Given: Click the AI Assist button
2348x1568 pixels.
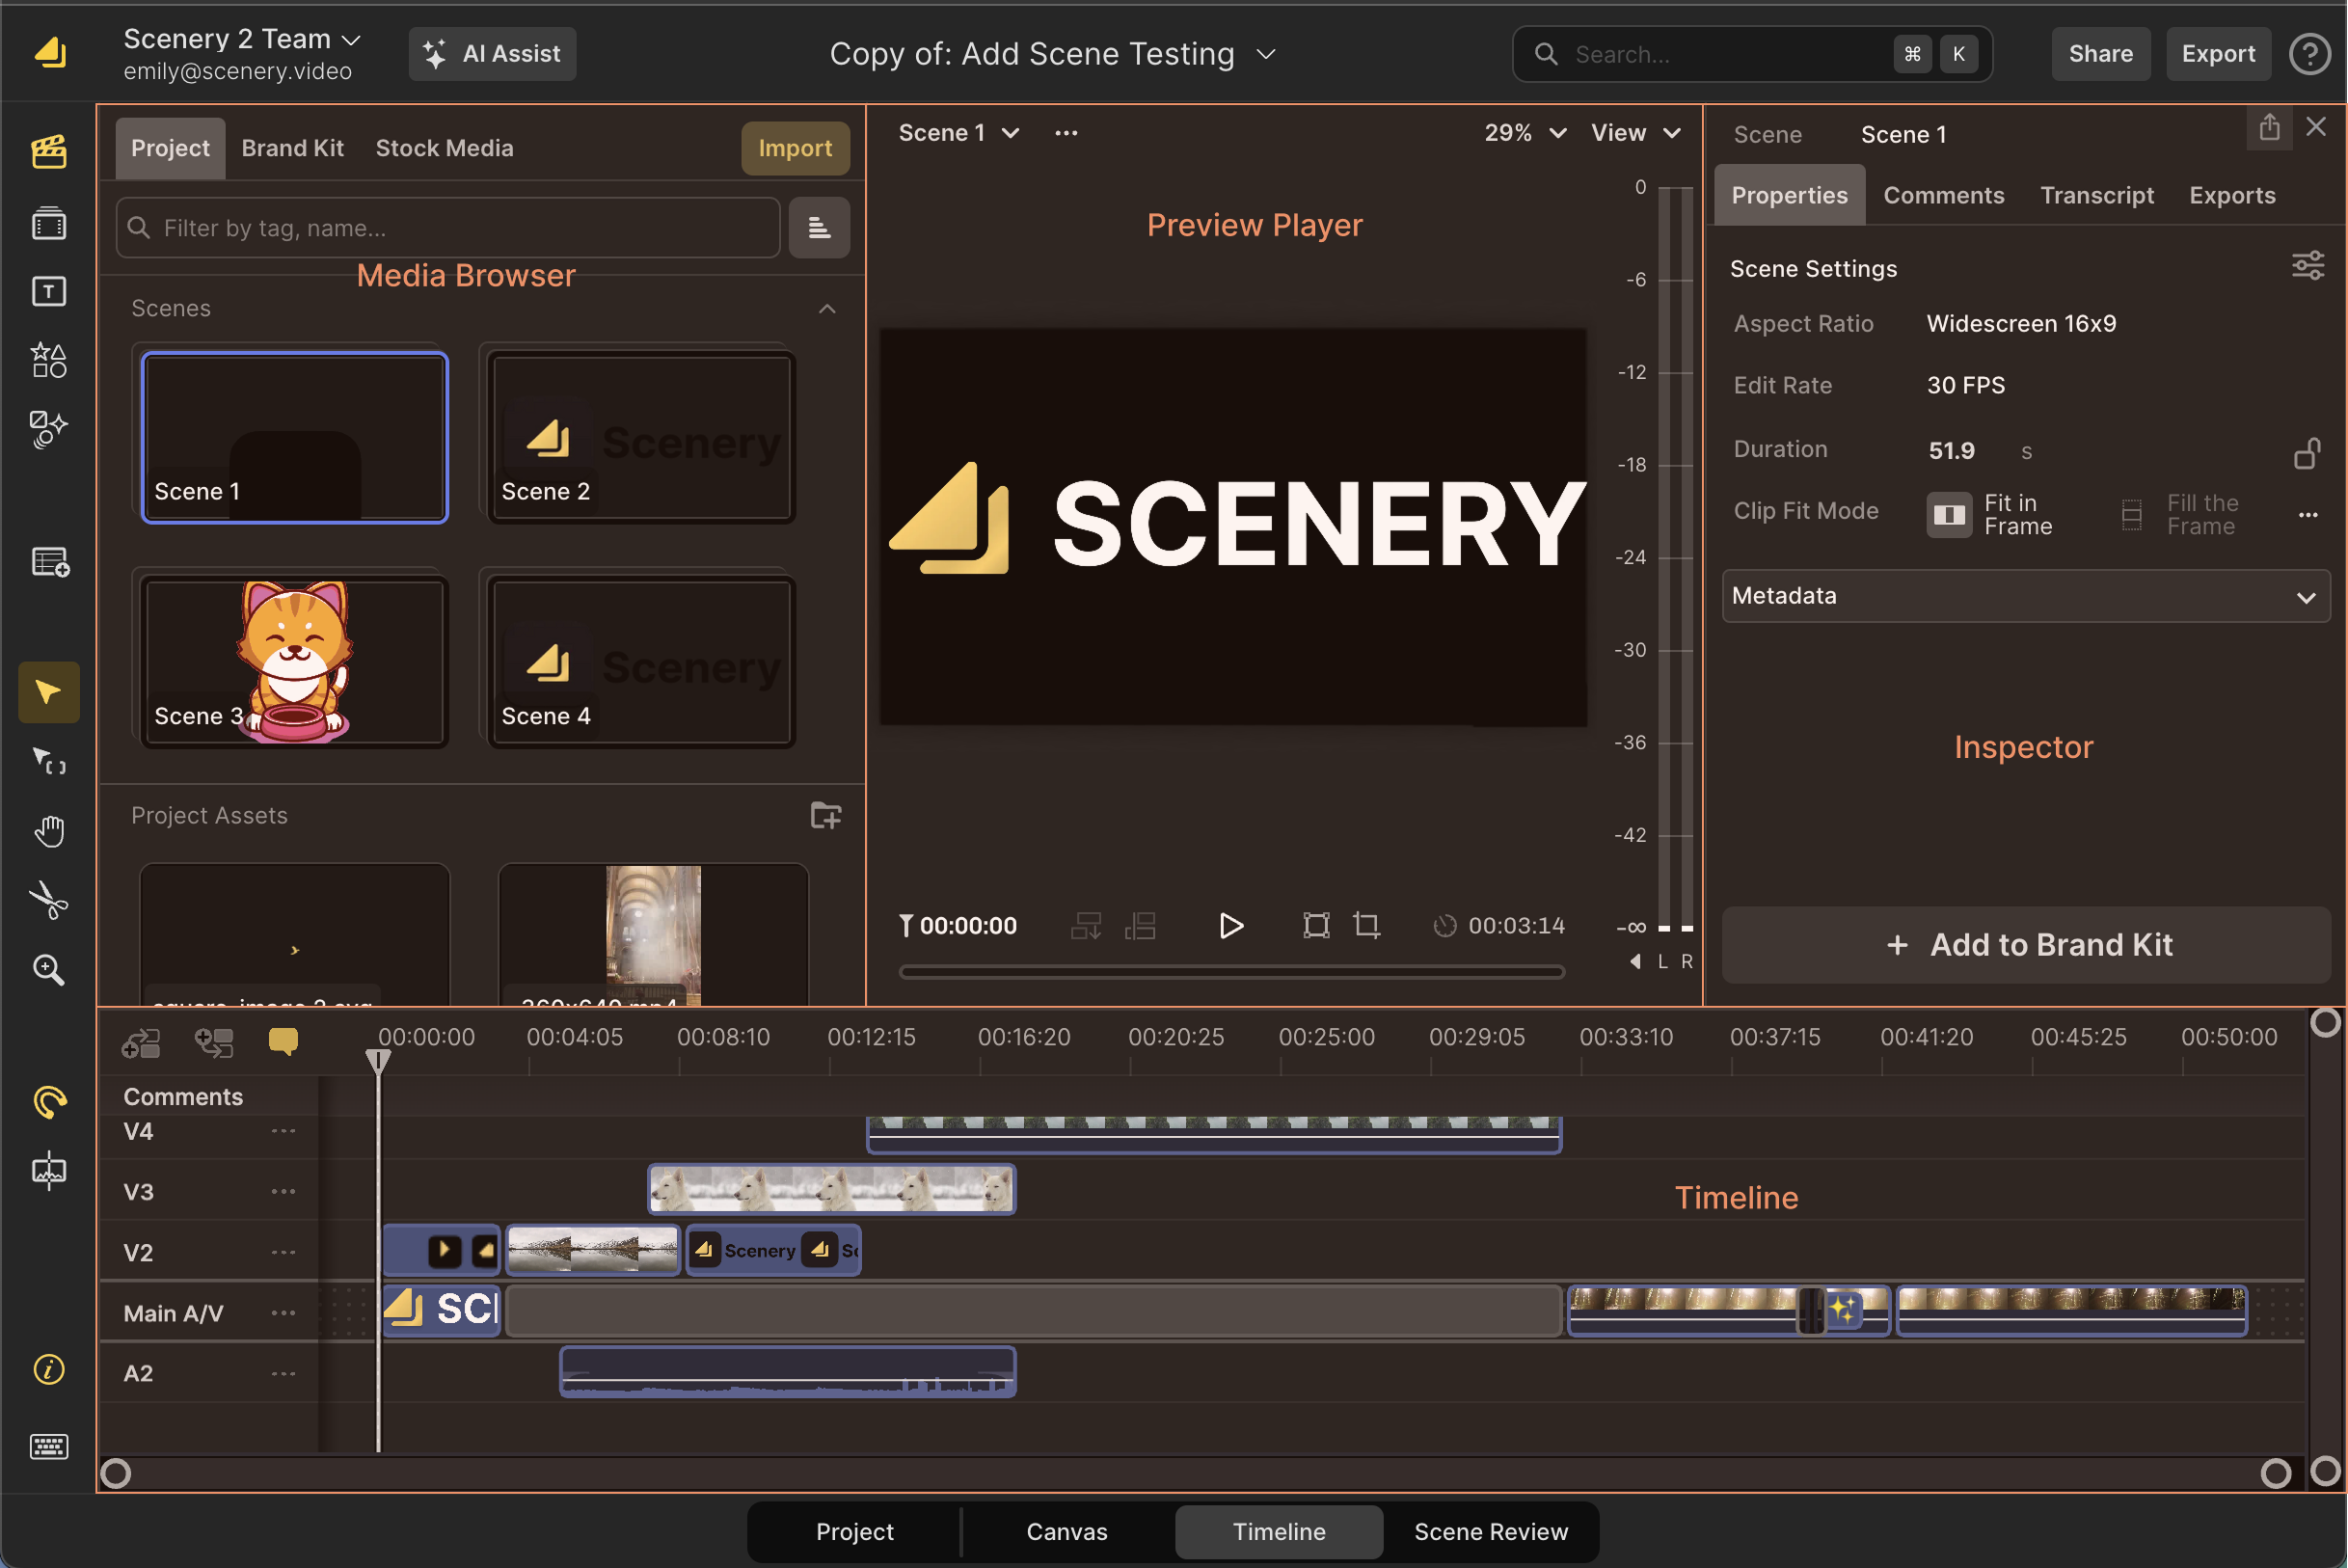Looking at the screenshot, I should (x=492, y=54).
